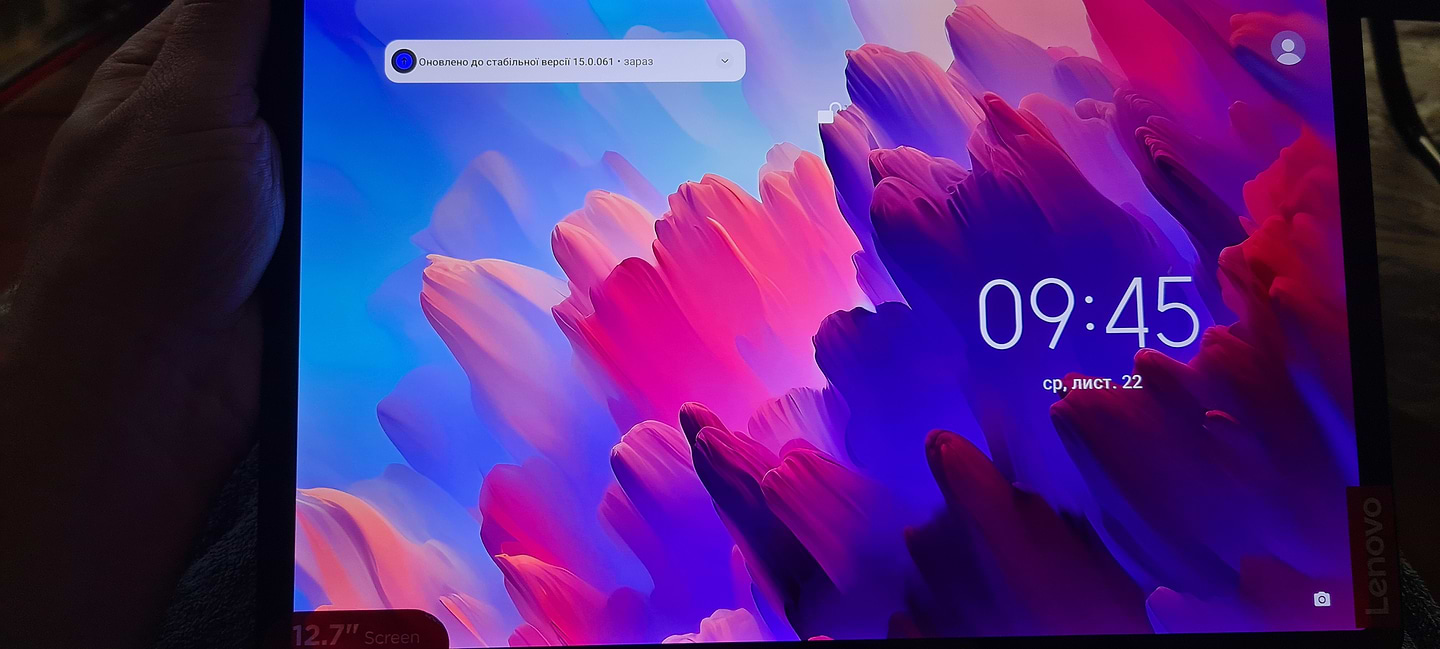Tap the '15.0.061' version number text
This screenshot has height=649, width=1440.
tap(593, 61)
